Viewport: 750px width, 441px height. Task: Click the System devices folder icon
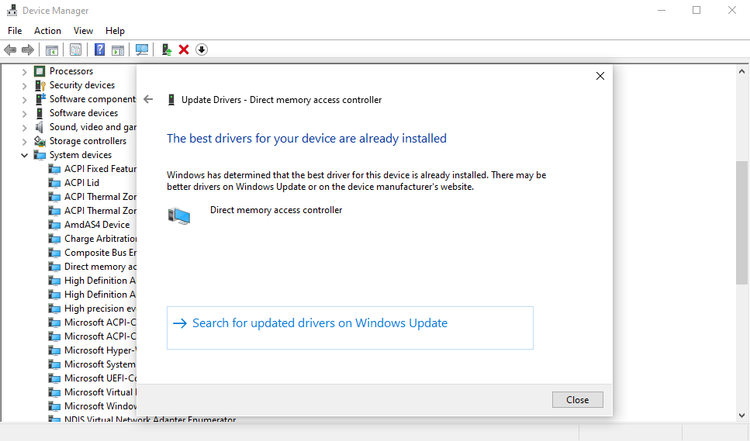pyautogui.click(x=40, y=155)
